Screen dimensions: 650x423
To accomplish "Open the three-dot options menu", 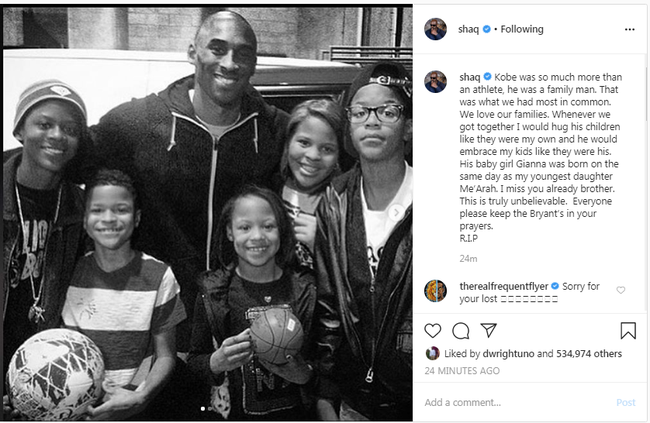I will pyautogui.click(x=629, y=29).
